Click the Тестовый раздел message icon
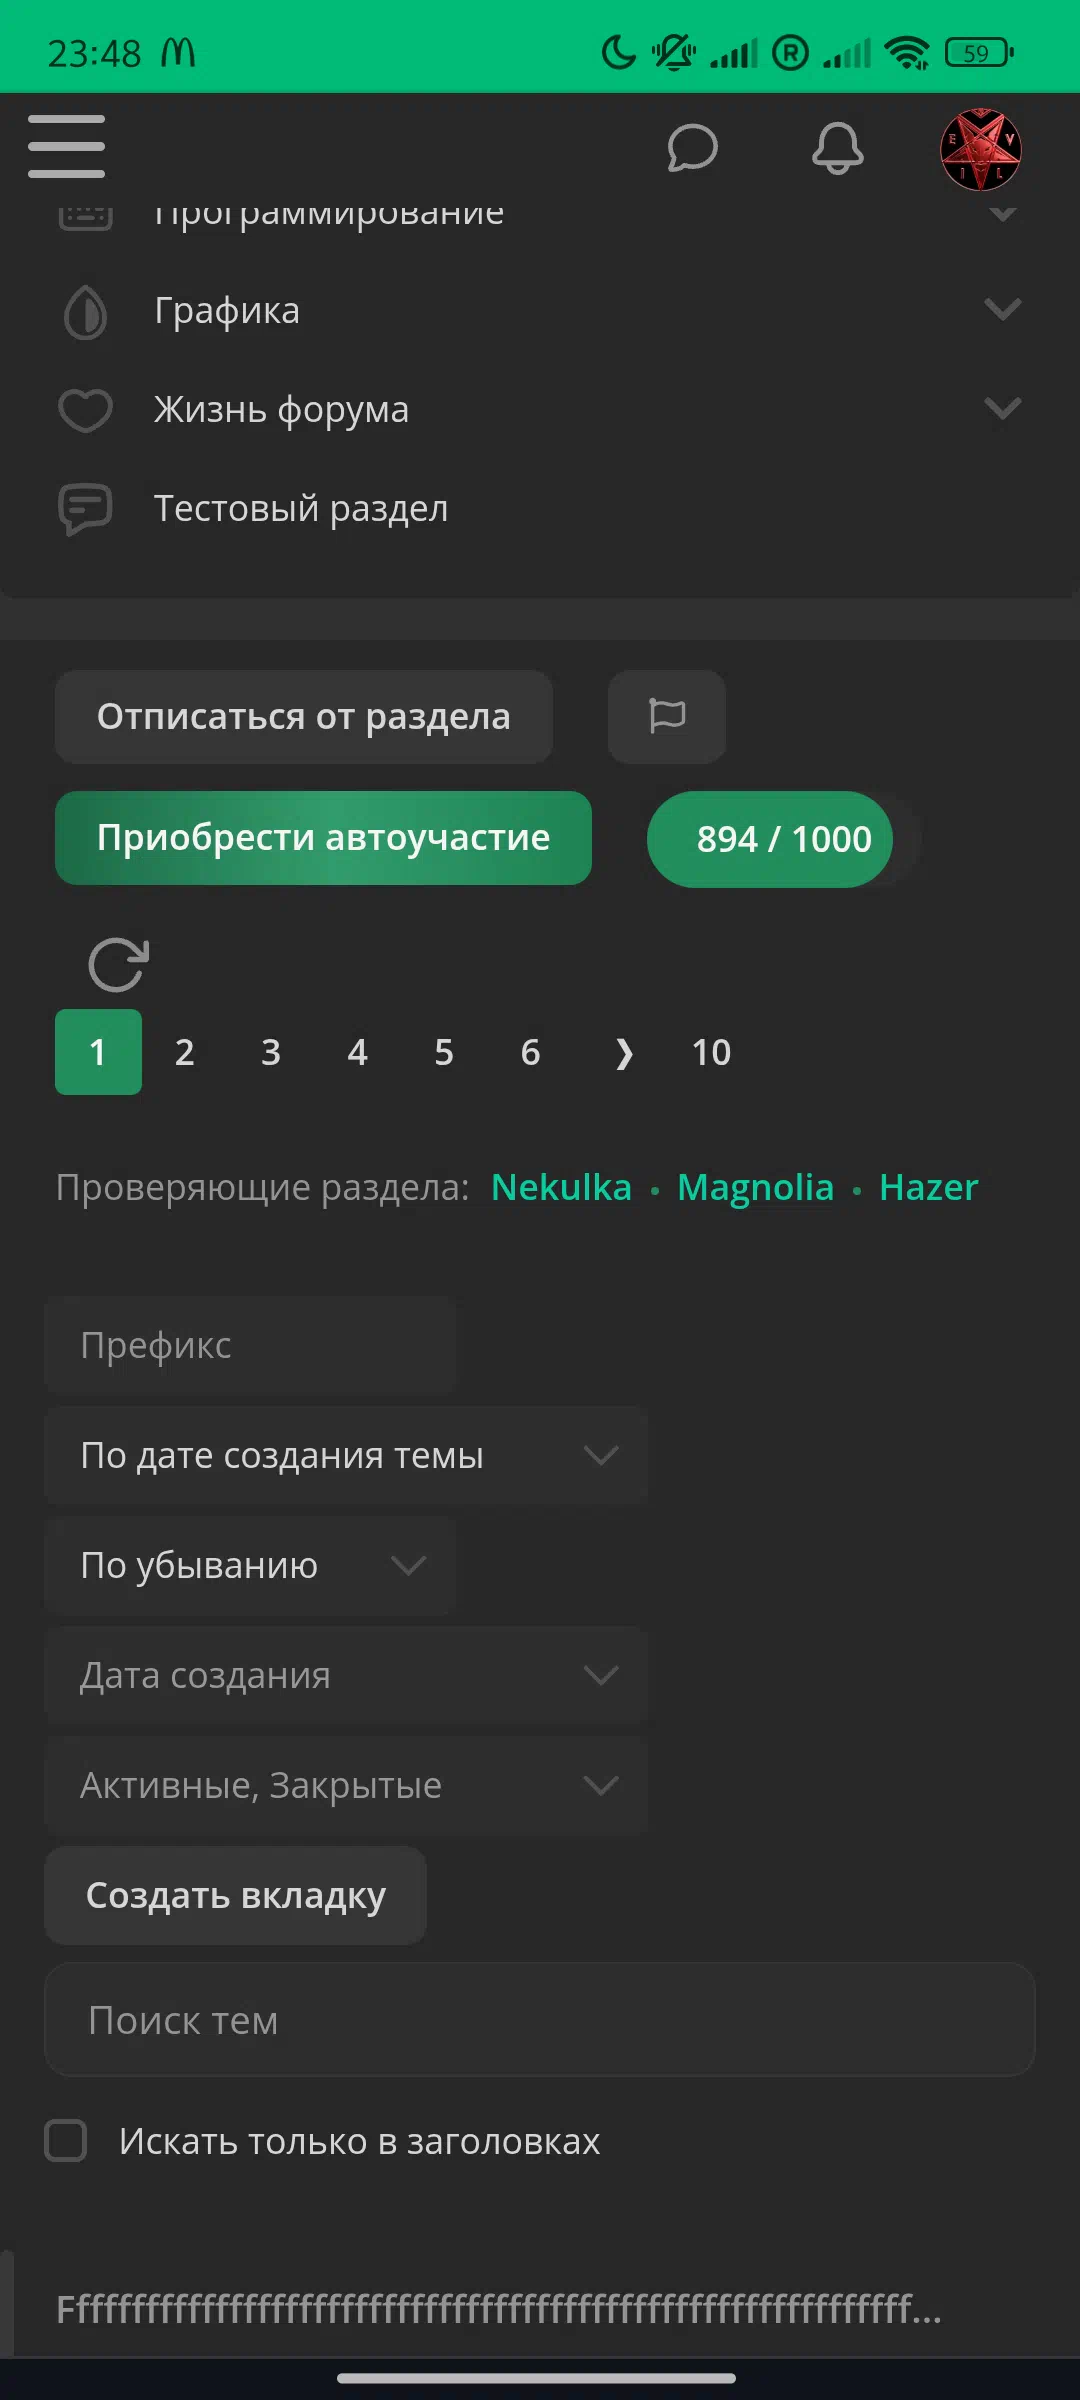Image resolution: width=1080 pixels, height=2400 pixels. click(x=85, y=509)
